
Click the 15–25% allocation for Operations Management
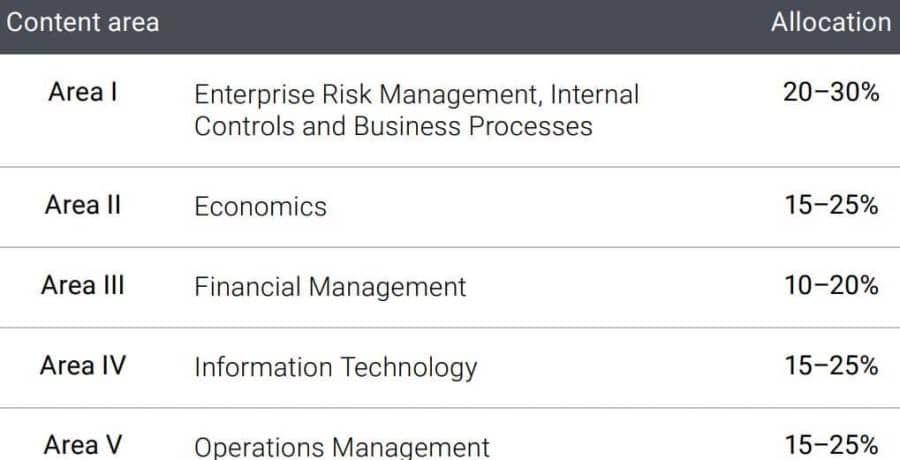pyautogui.click(x=831, y=444)
